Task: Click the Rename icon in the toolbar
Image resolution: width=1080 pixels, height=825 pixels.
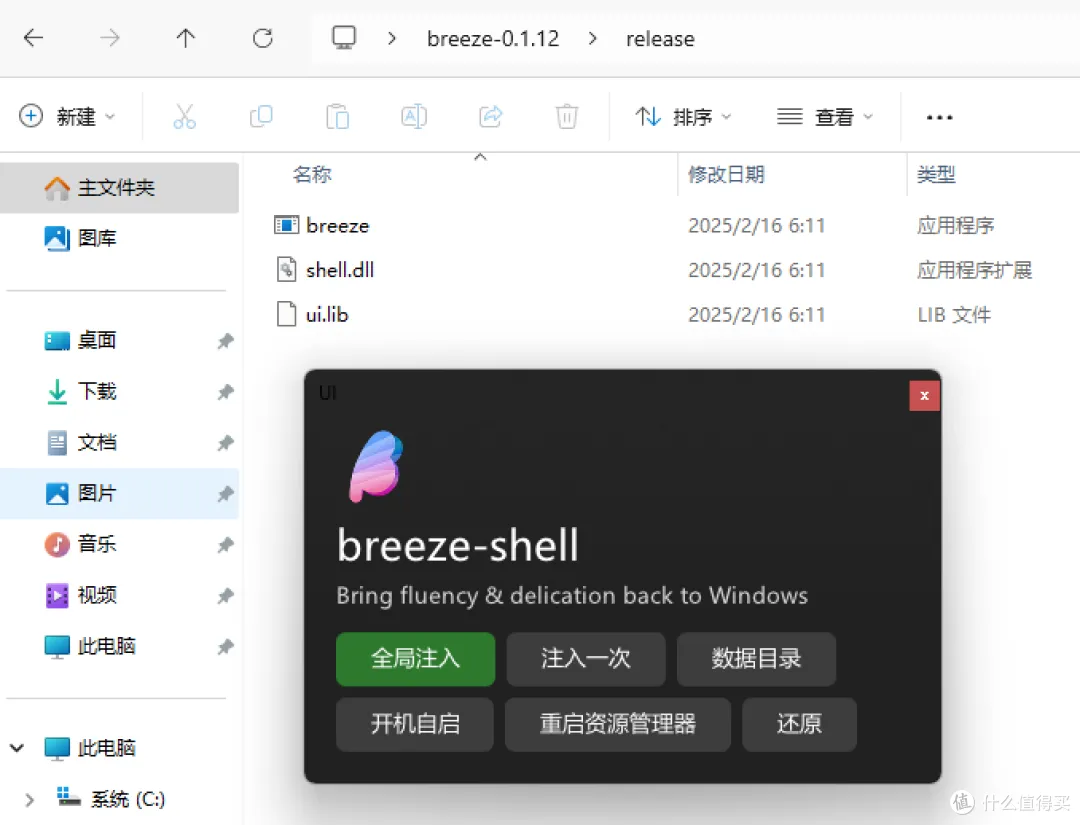Action: (414, 116)
